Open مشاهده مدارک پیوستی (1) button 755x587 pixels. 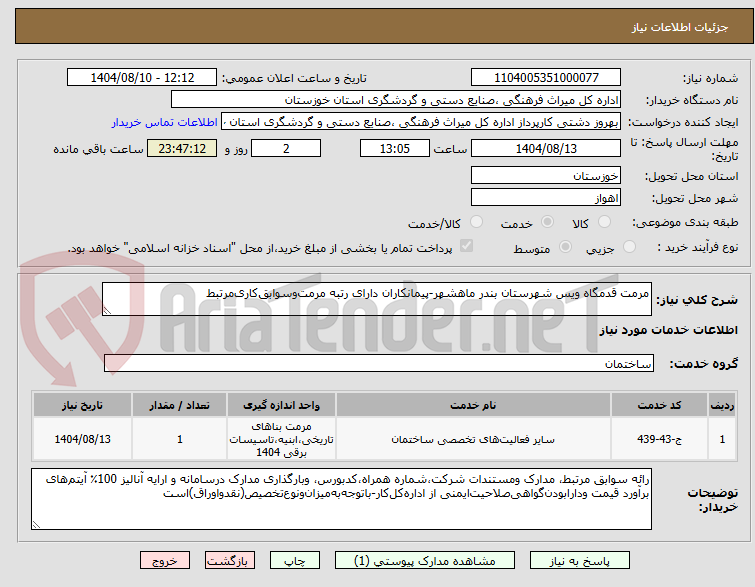425,561
